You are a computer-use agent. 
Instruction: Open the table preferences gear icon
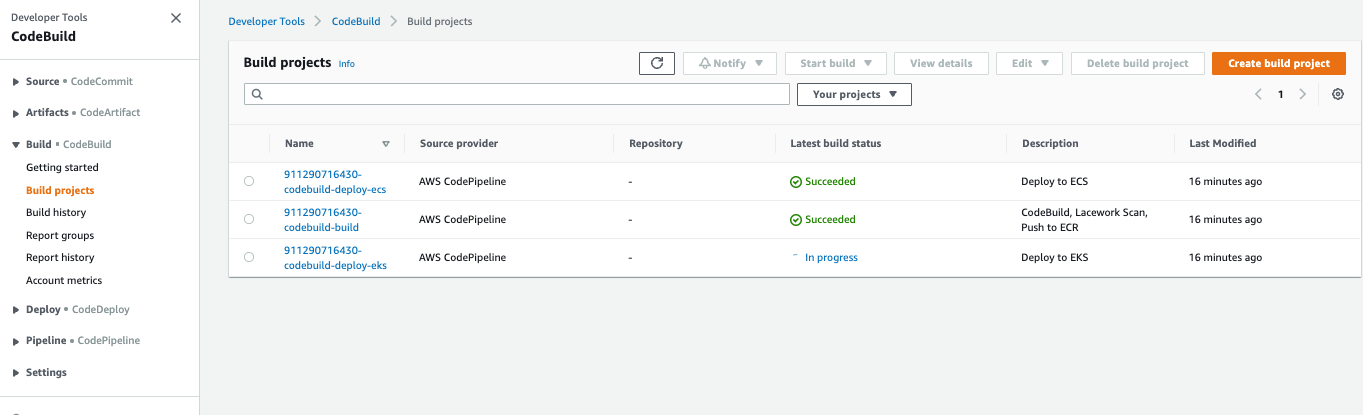coord(1338,94)
